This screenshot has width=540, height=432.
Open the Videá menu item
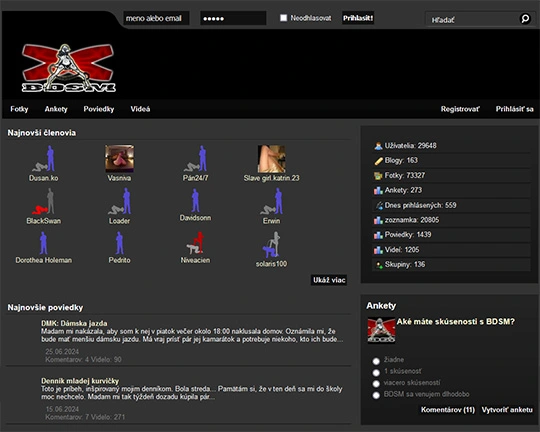coord(140,109)
